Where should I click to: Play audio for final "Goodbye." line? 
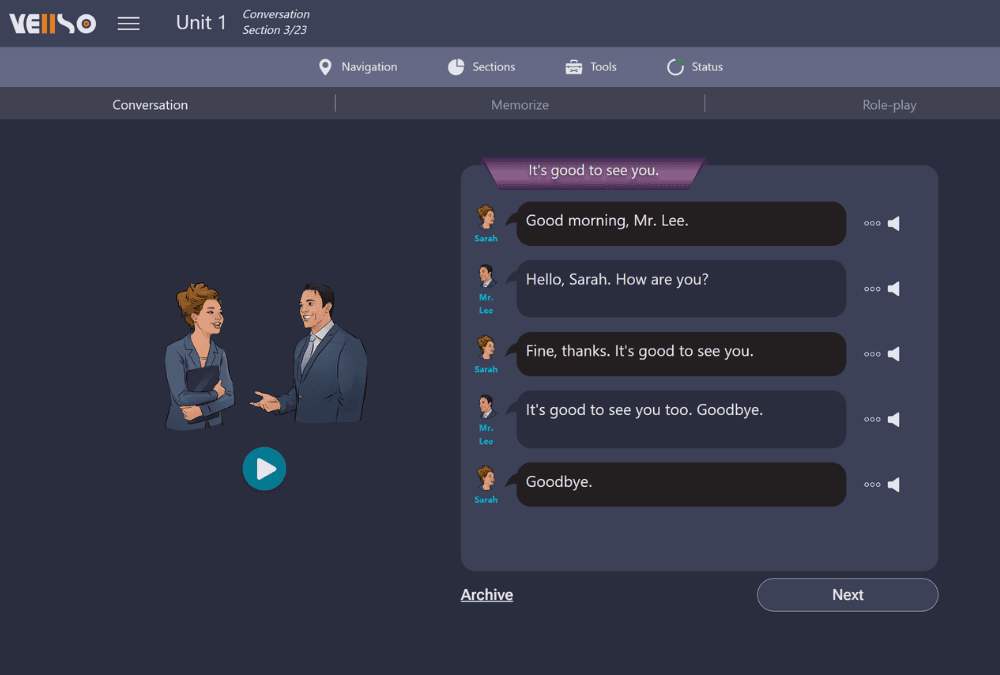coord(894,485)
